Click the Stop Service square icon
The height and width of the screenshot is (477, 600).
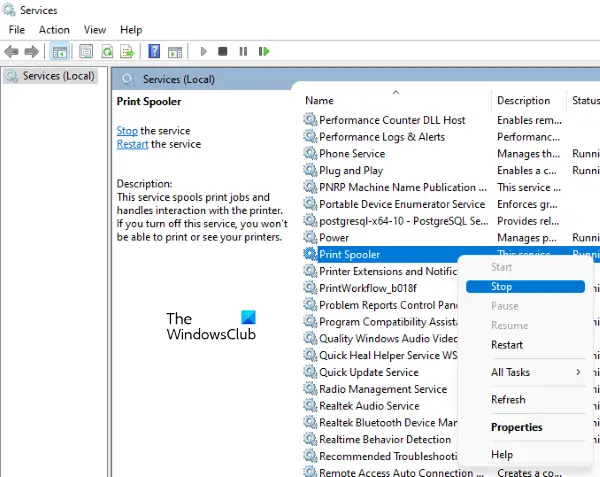[x=222, y=51]
